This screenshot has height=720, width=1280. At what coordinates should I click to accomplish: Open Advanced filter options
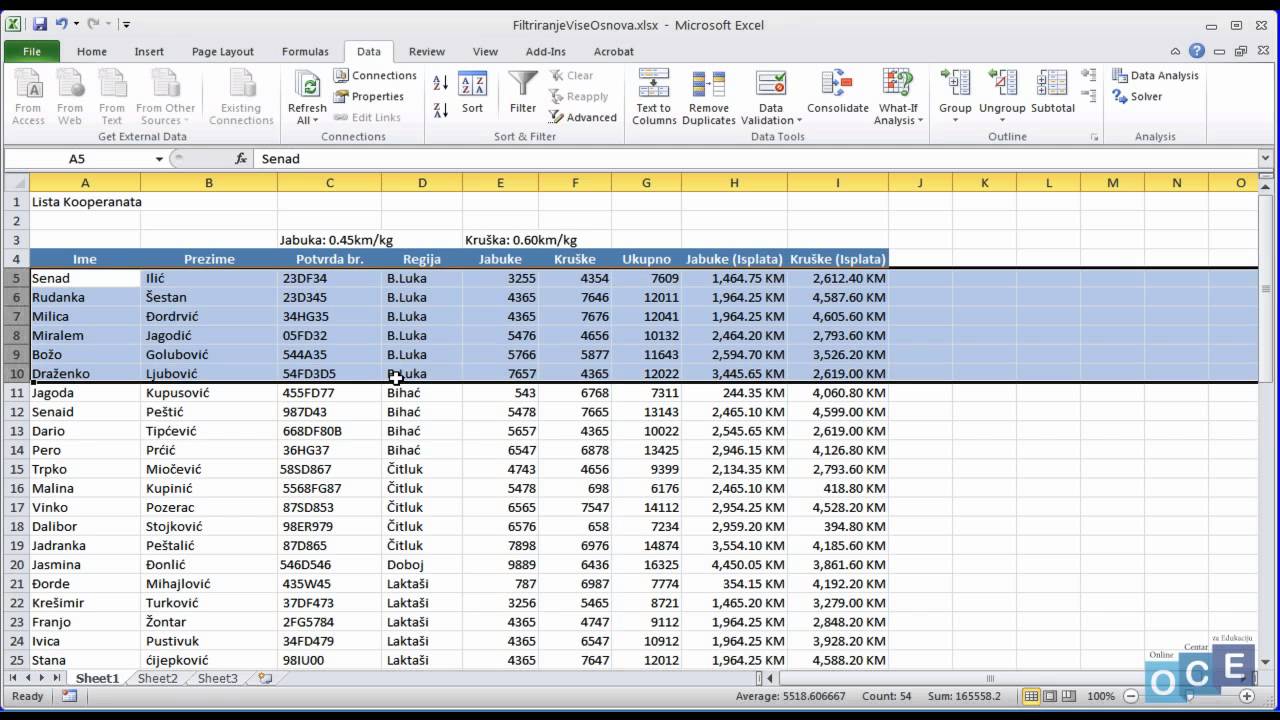point(583,117)
